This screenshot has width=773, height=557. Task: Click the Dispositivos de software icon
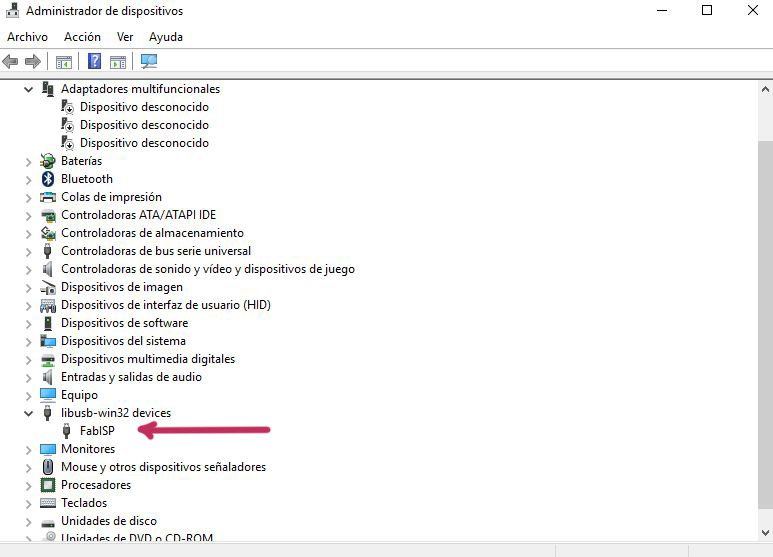(48, 323)
